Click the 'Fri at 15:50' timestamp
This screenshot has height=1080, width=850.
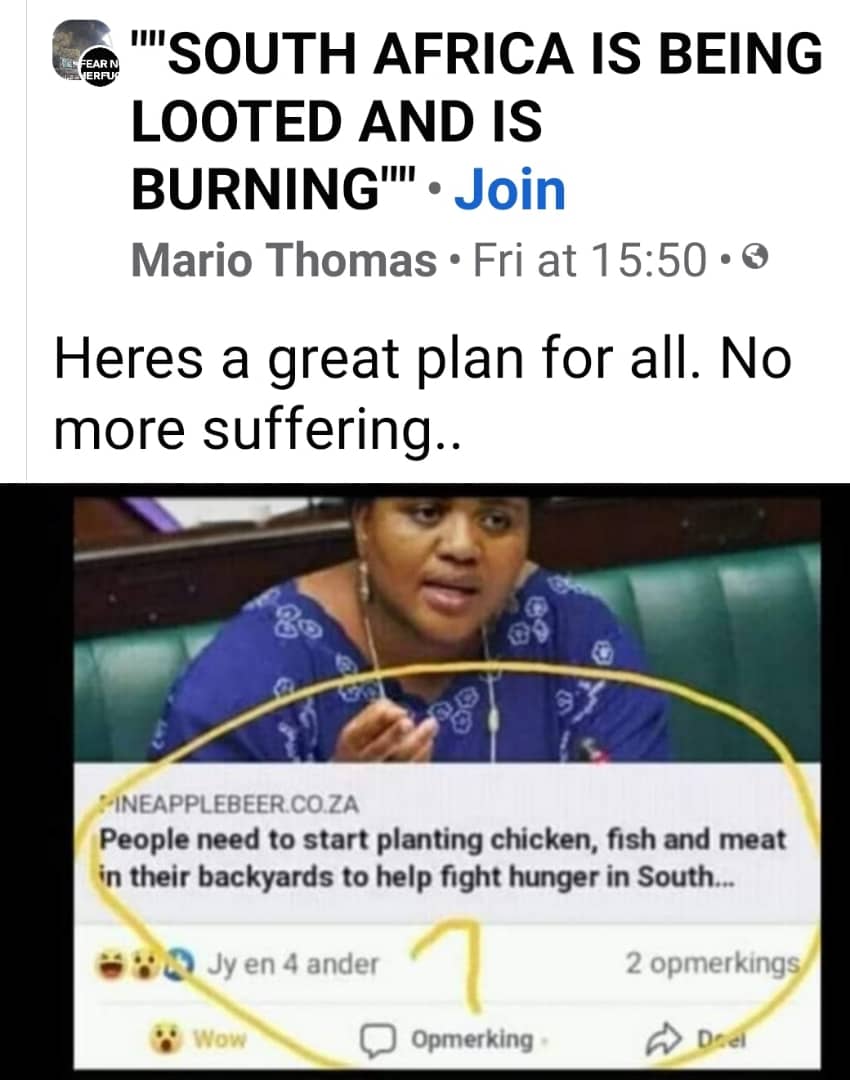(590, 260)
